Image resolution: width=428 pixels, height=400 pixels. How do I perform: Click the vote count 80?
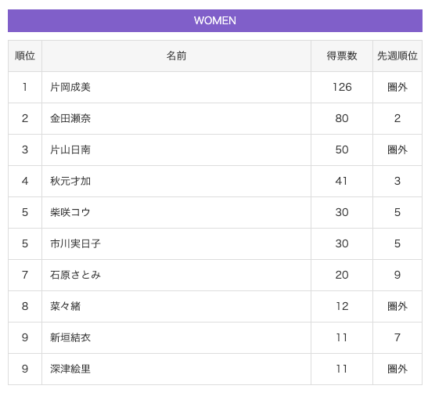click(342, 118)
